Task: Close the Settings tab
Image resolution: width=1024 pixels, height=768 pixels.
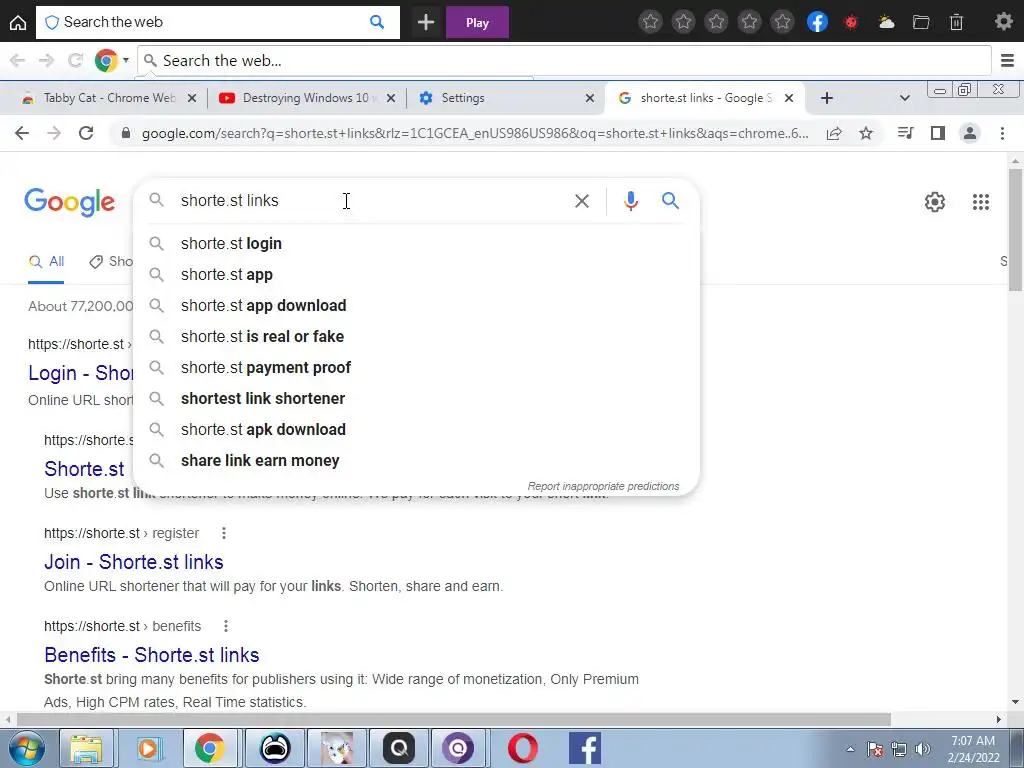Action: point(590,98)
